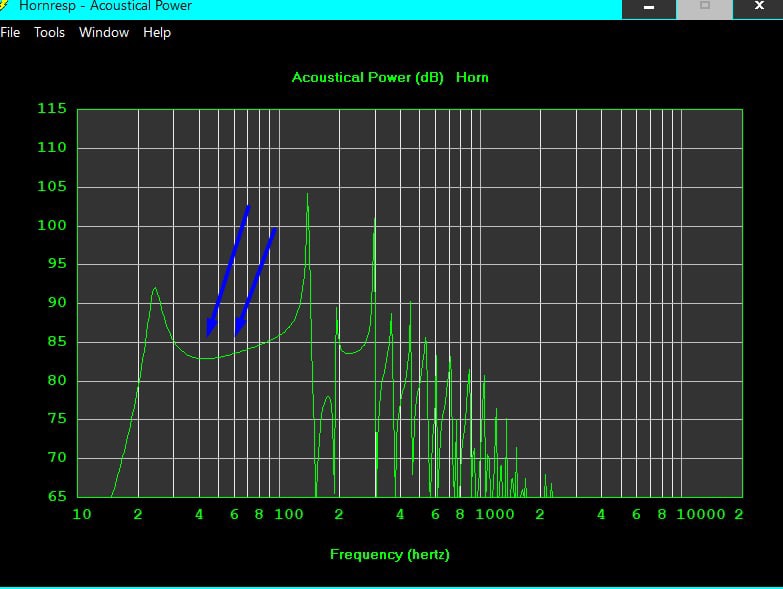Viewport: 783px width, 589px height.
Task: Open the Window menu
Action: click(104, 32)
